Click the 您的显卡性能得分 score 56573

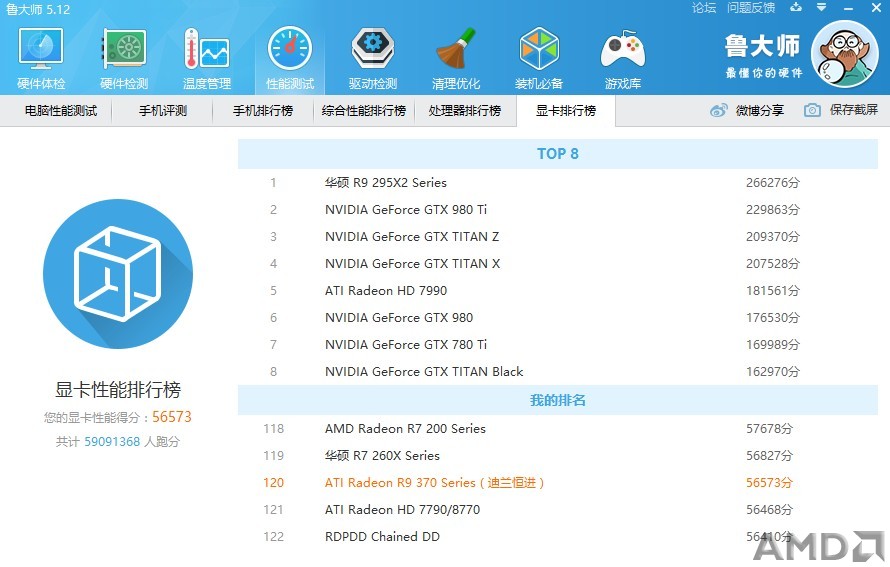[172, 417]
